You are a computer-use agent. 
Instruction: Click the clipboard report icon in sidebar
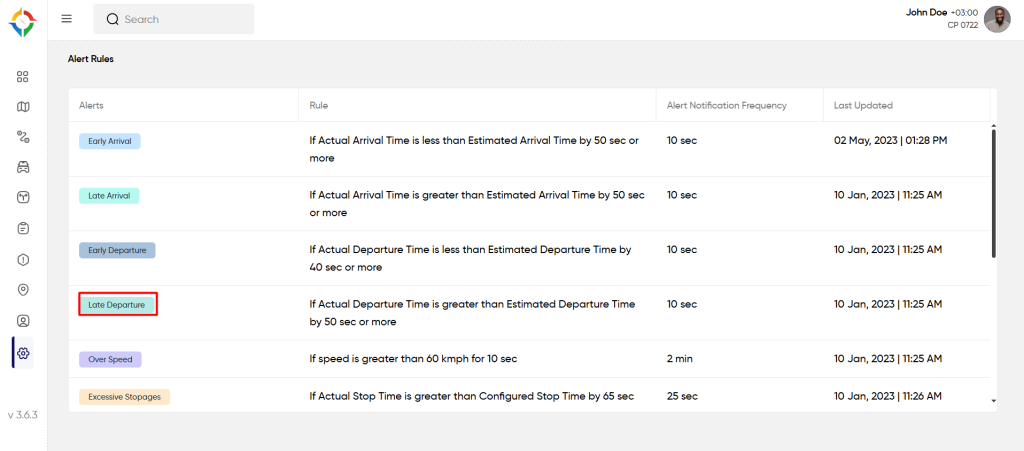[23, 228]
